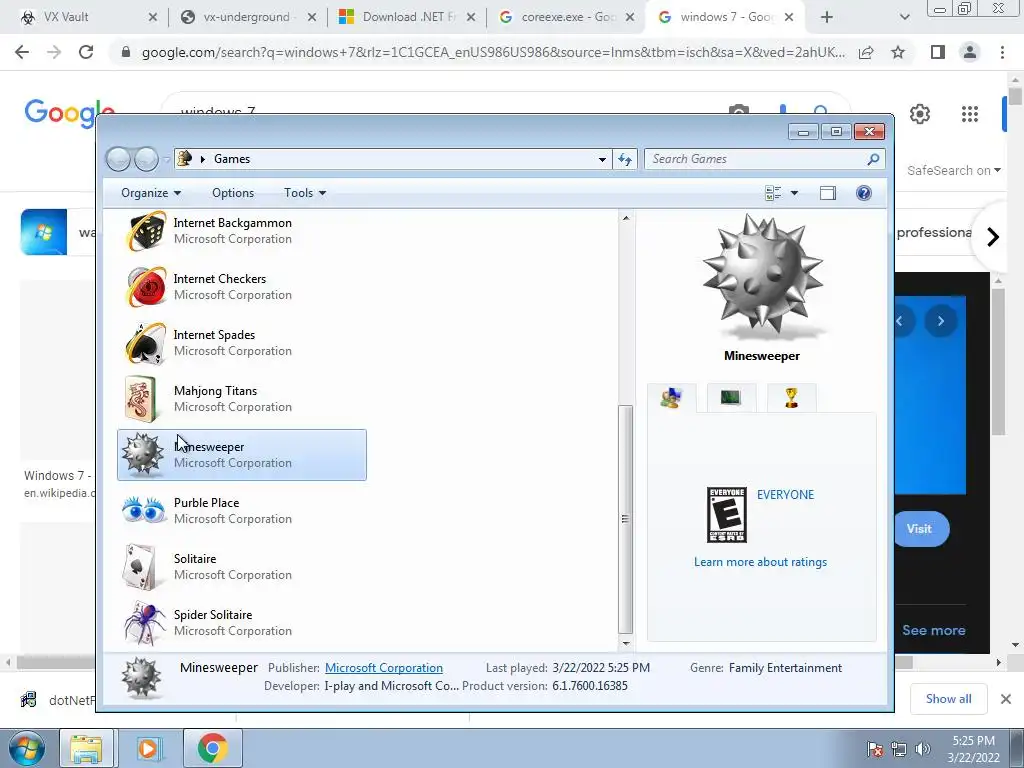The width and height of the screenshot is (1024, 768).
Task: Click the taskbar clock showing 5:25 PM
Action: coord(974,749)
